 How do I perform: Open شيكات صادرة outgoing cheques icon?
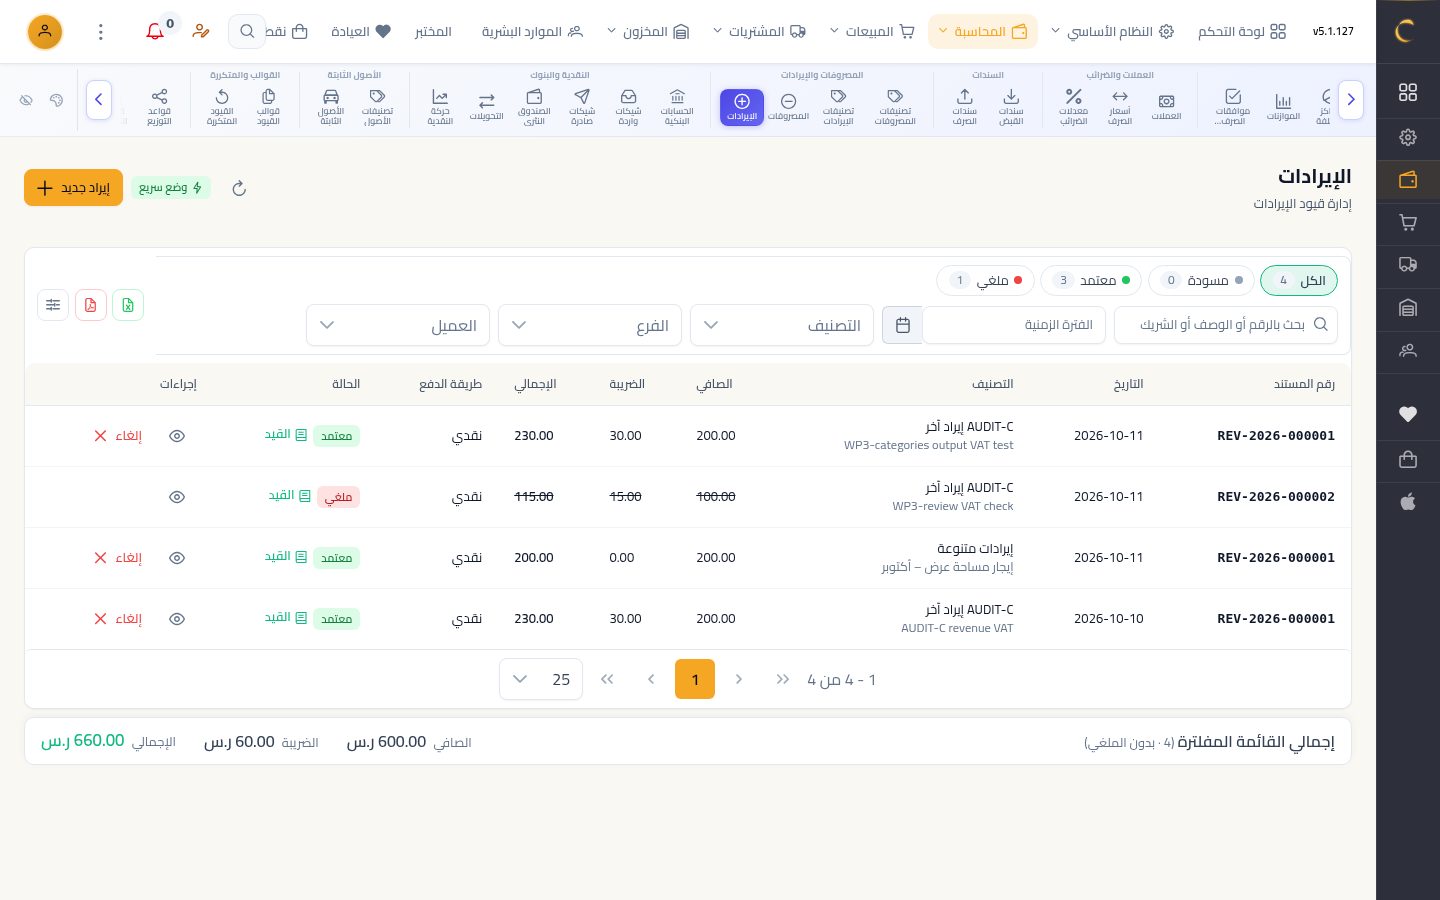click(582, 106)
